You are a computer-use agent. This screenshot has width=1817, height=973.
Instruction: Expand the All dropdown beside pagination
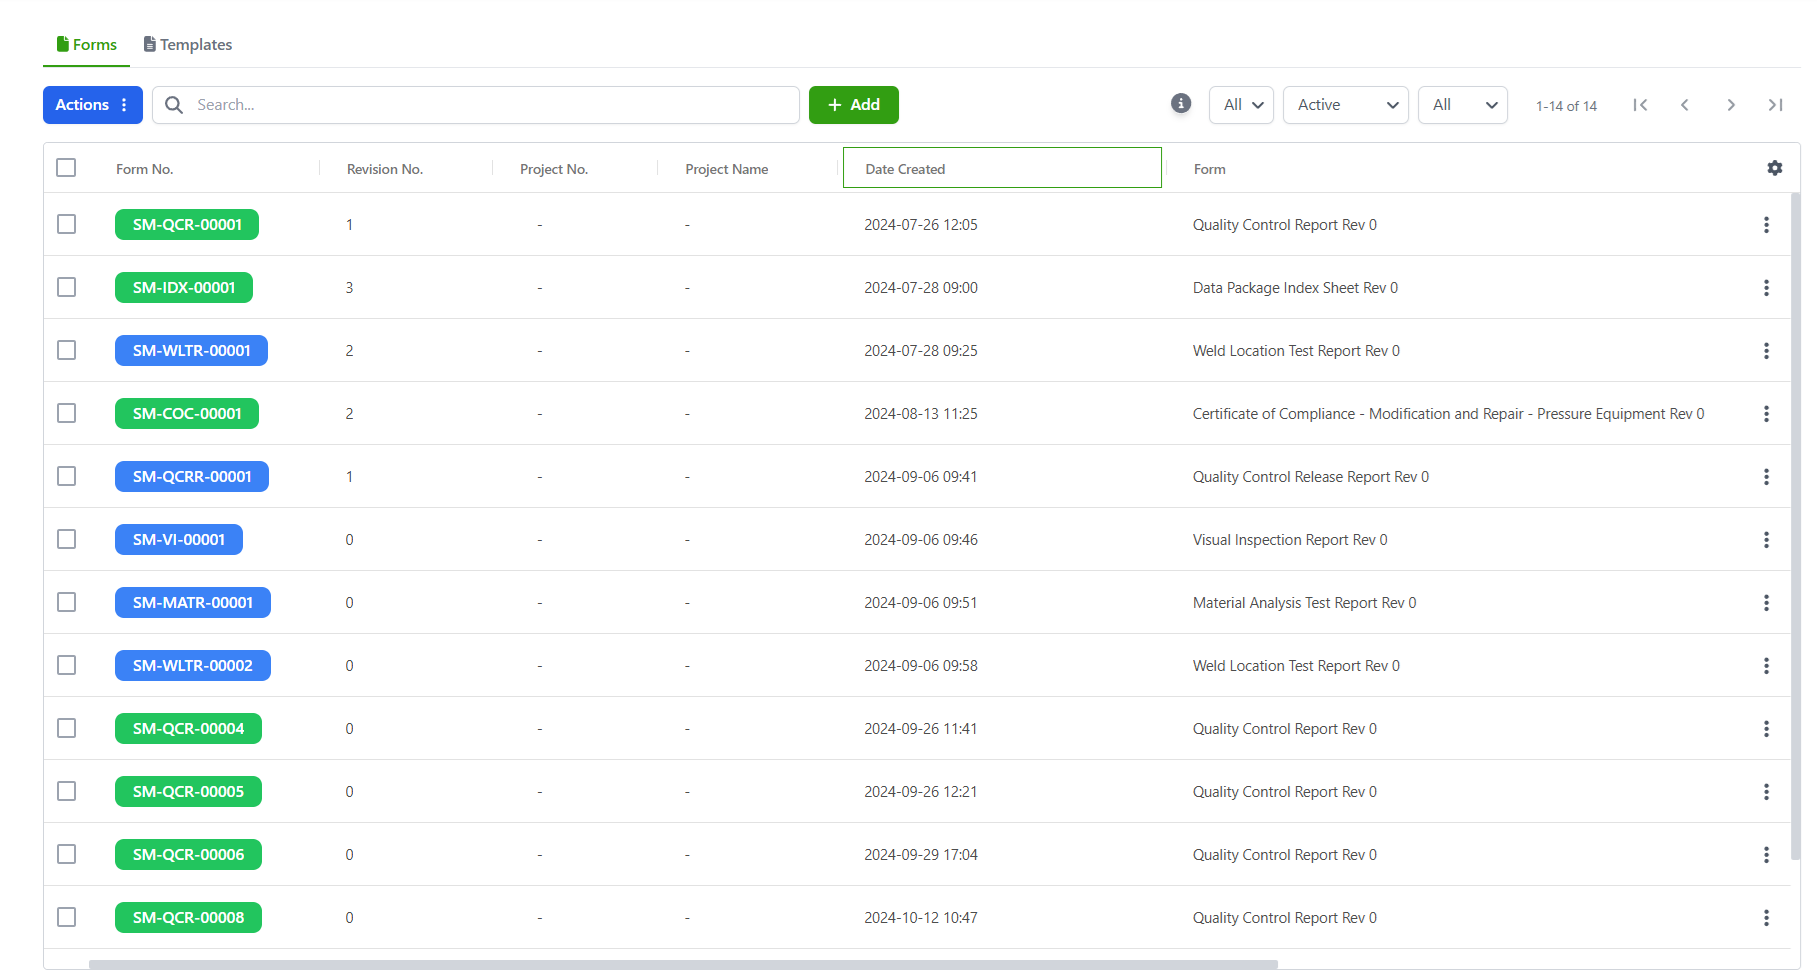tap(1463, 105)
